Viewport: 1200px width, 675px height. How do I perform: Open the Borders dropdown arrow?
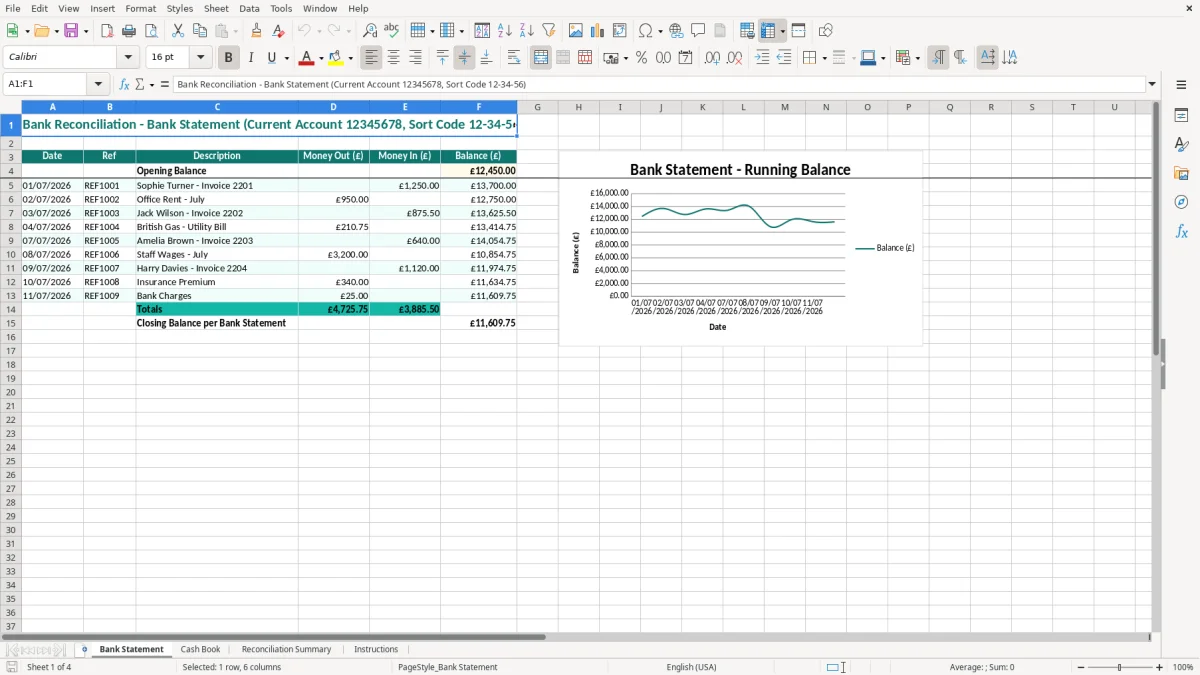[823, 59]
